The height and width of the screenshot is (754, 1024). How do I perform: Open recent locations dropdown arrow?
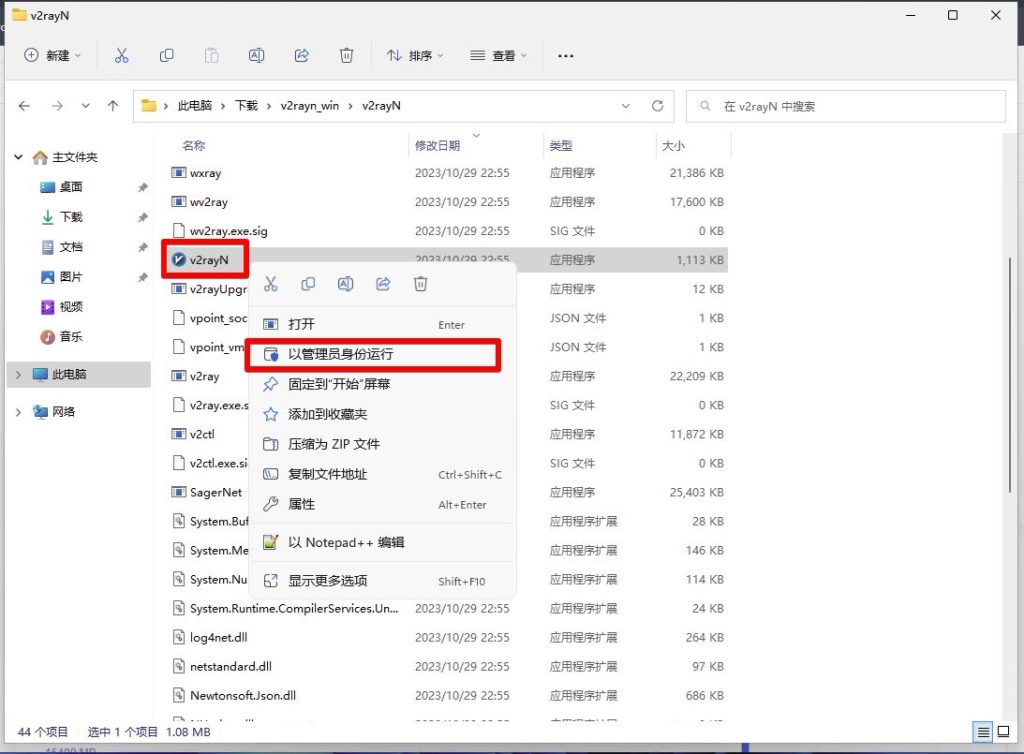click(x=86, y=106)
